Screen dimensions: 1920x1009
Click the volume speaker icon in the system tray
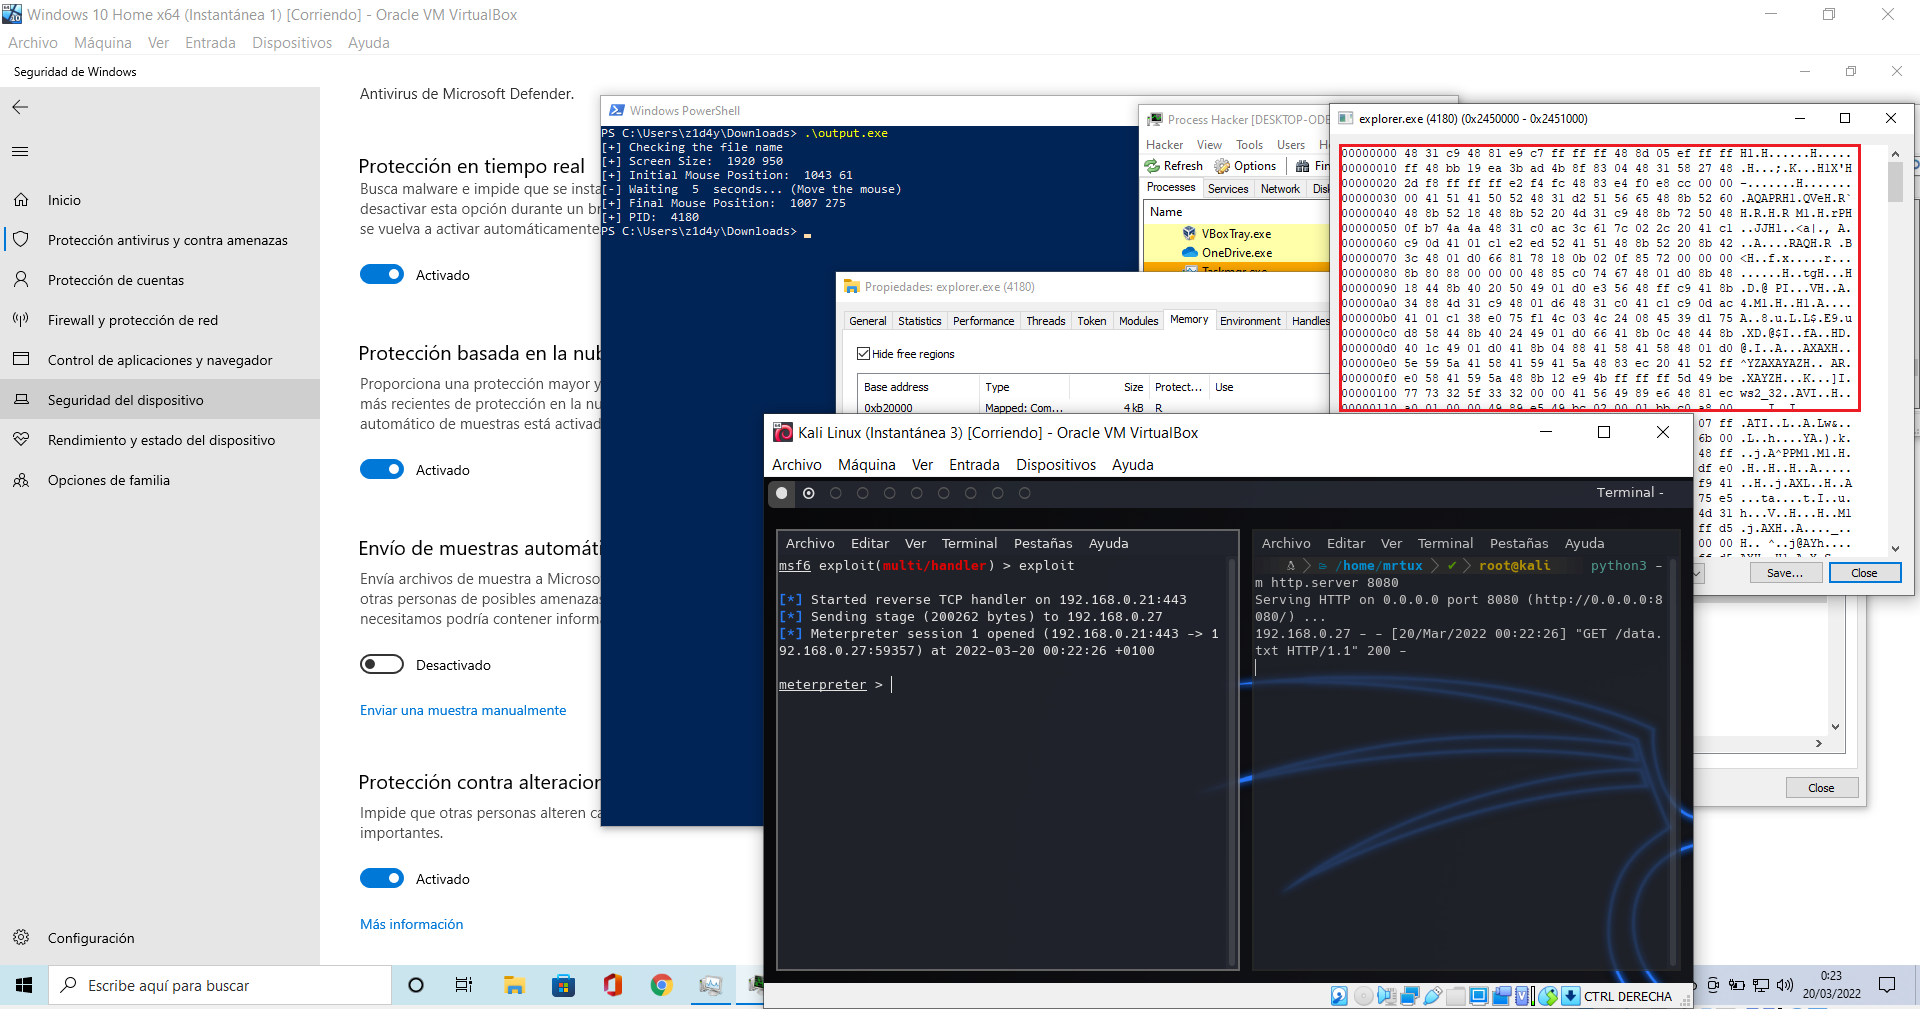click(x=1785, y=986)
